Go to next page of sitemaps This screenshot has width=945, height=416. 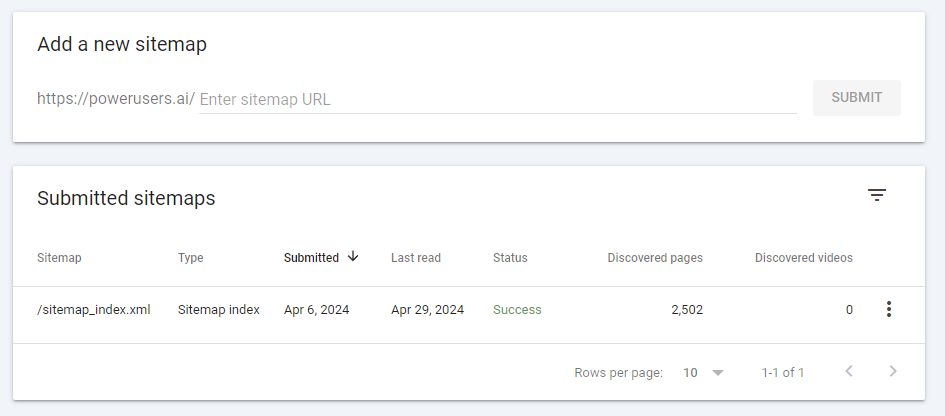point(893,371)
